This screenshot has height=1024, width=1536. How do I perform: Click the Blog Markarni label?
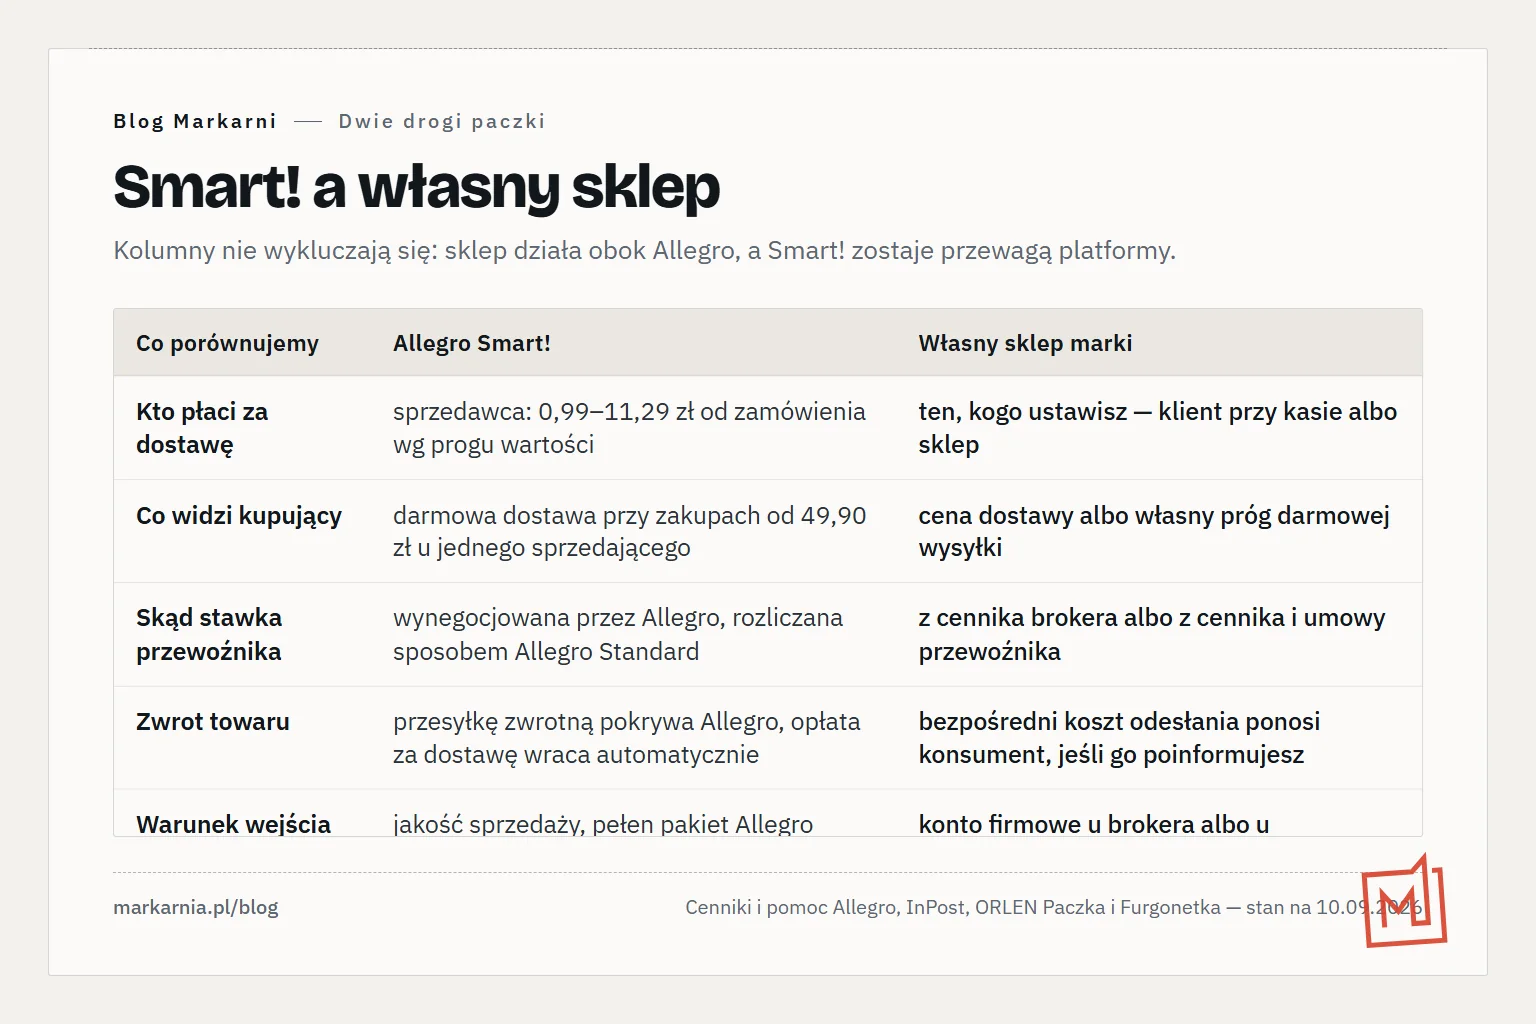[195, 121]
